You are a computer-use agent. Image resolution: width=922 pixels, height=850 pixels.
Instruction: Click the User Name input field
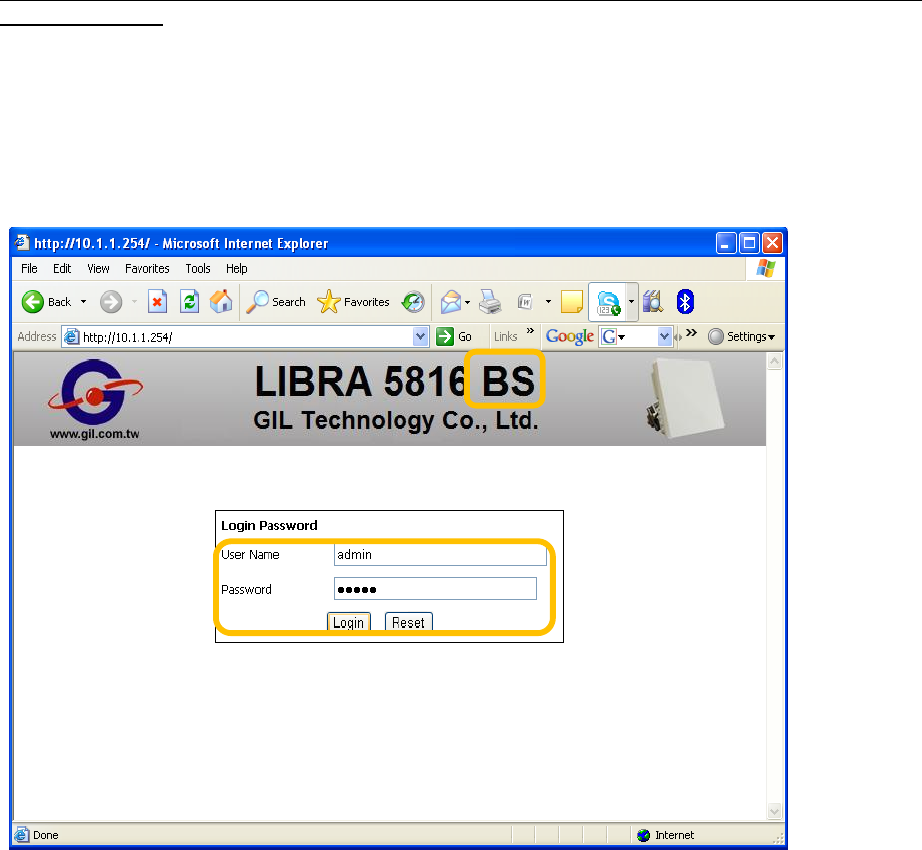click(x=440, y=555)
